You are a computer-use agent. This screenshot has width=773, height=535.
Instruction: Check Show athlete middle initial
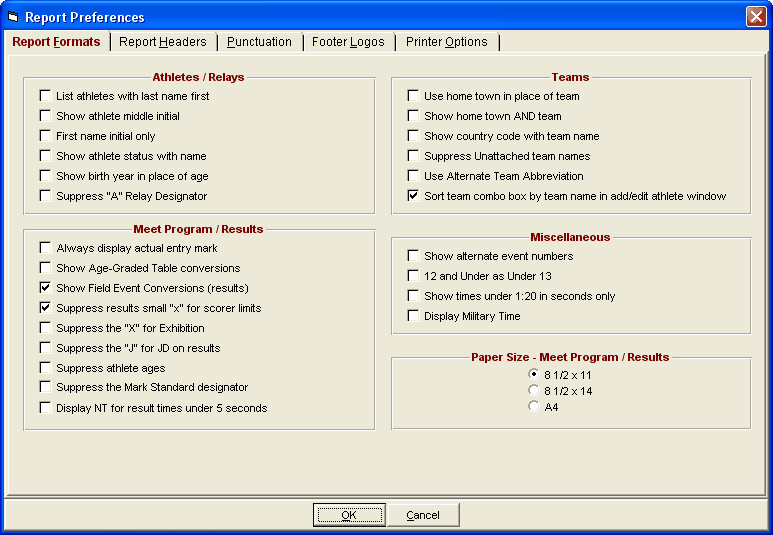(x=45, y=116)
